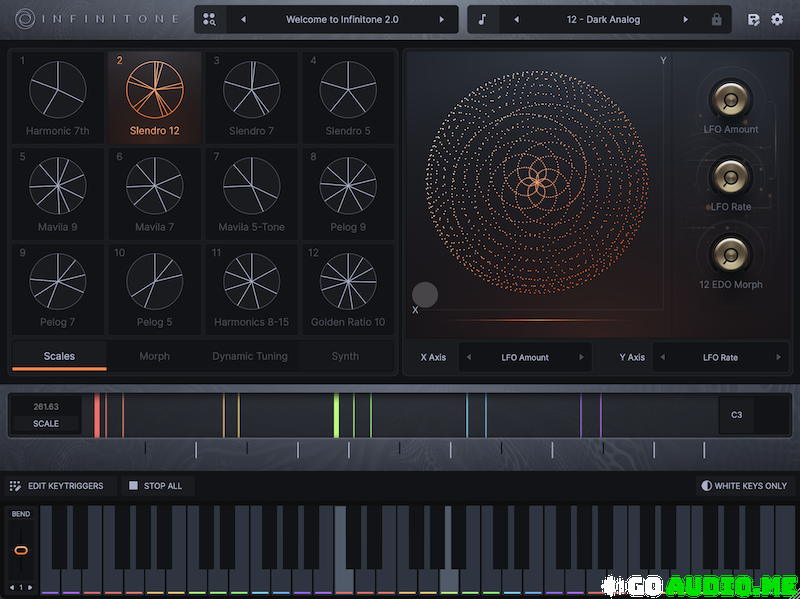Previous X Axis parameter arrow
Viewport: 800px width, 599px height.
click(469, 357)
